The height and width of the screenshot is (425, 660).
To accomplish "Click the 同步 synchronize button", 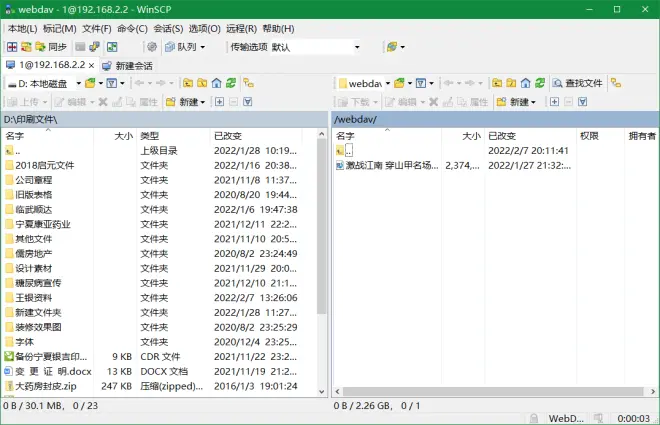I will pos(51,47).
